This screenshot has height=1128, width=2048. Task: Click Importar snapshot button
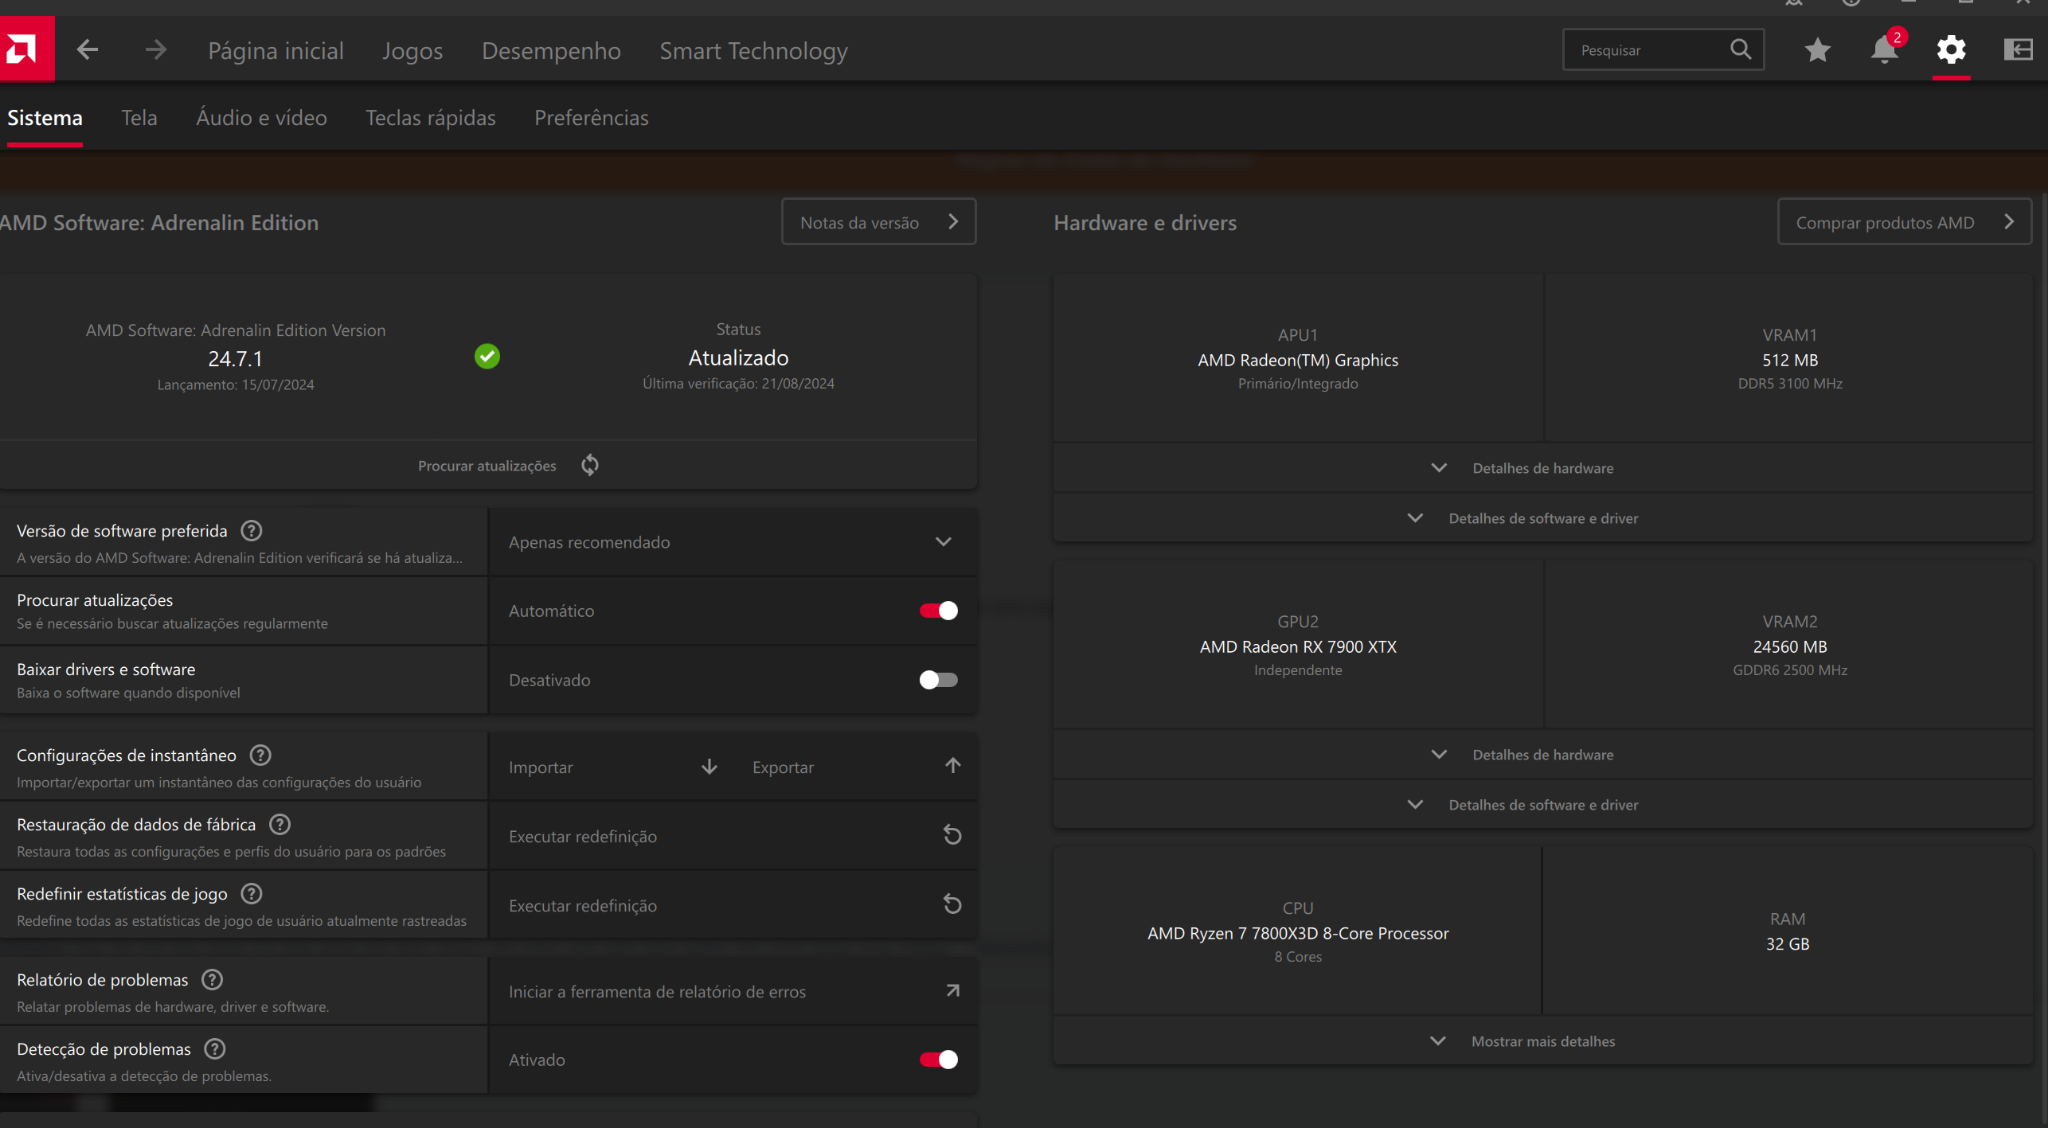click(612, 767)
